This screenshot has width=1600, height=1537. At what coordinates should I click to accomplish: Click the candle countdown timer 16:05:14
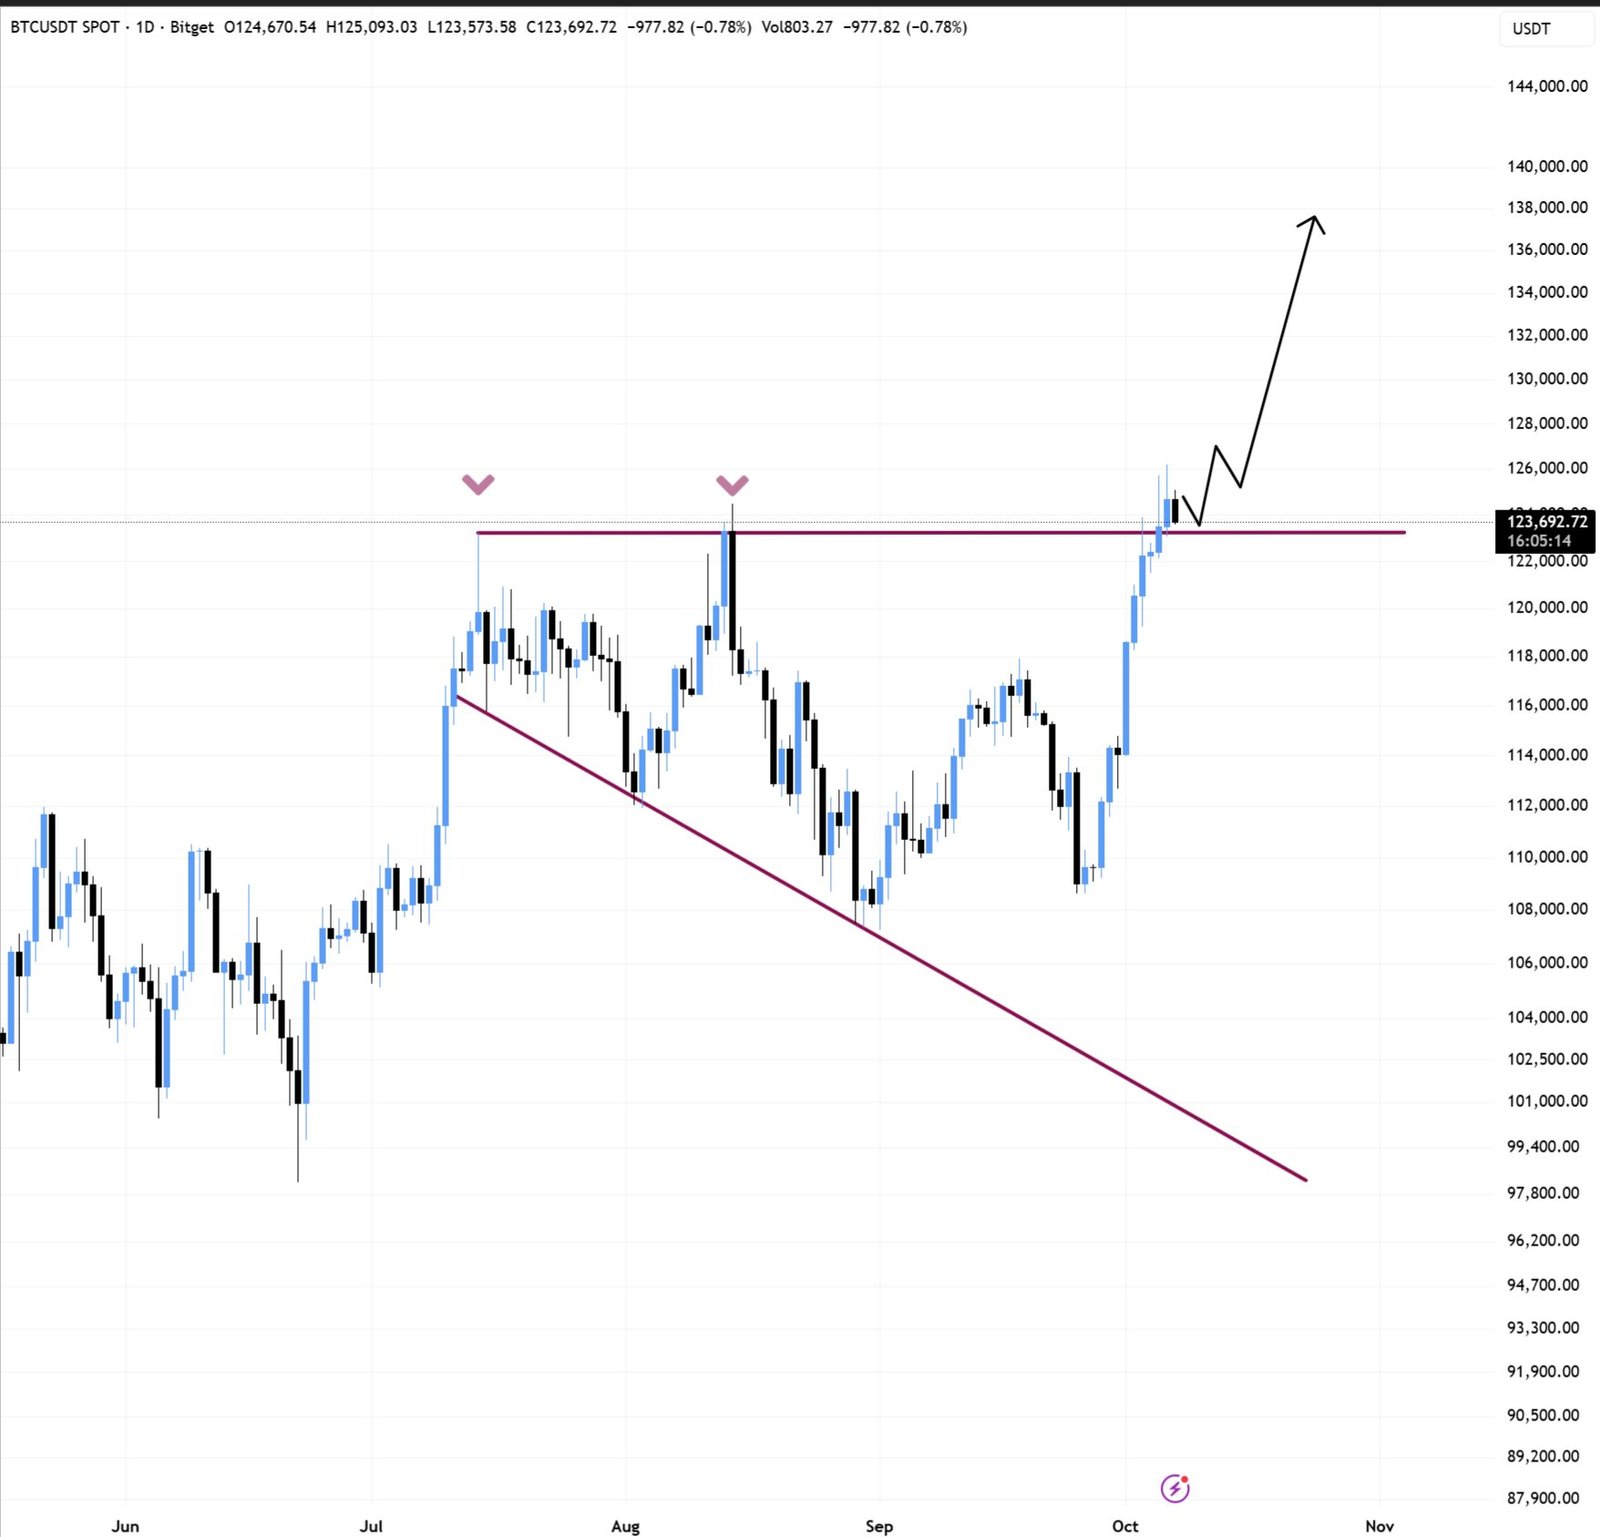(x=1539, y=541)
